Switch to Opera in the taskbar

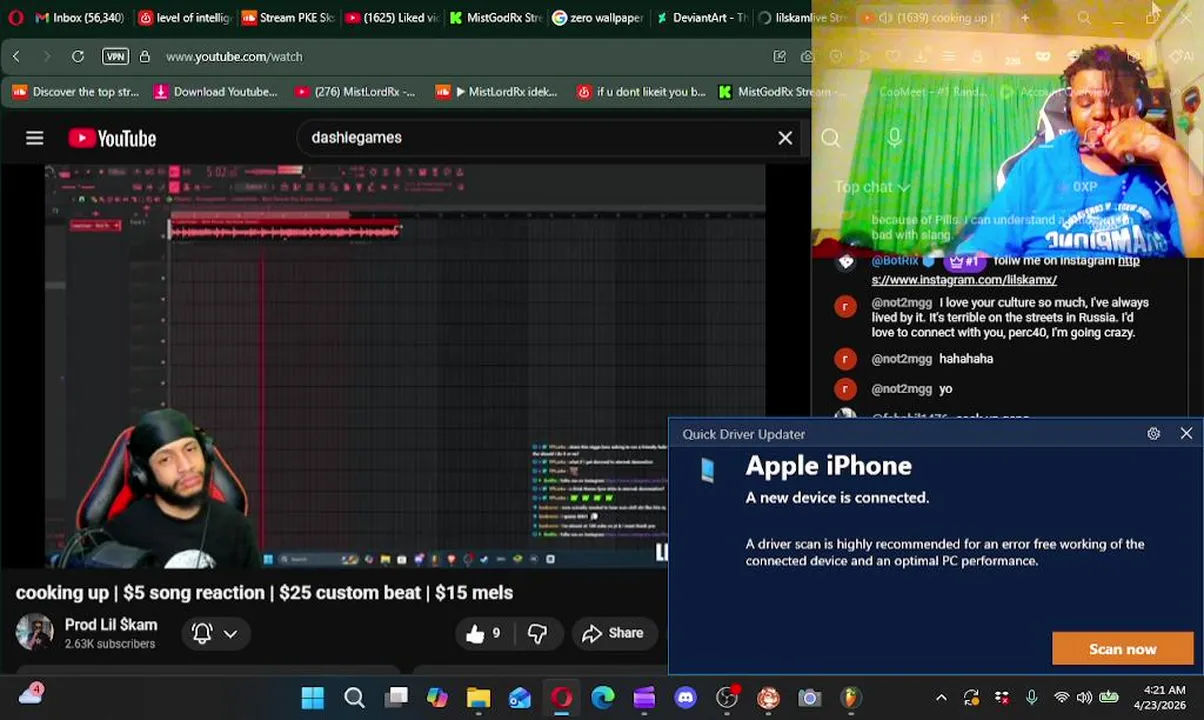[561, 697]
